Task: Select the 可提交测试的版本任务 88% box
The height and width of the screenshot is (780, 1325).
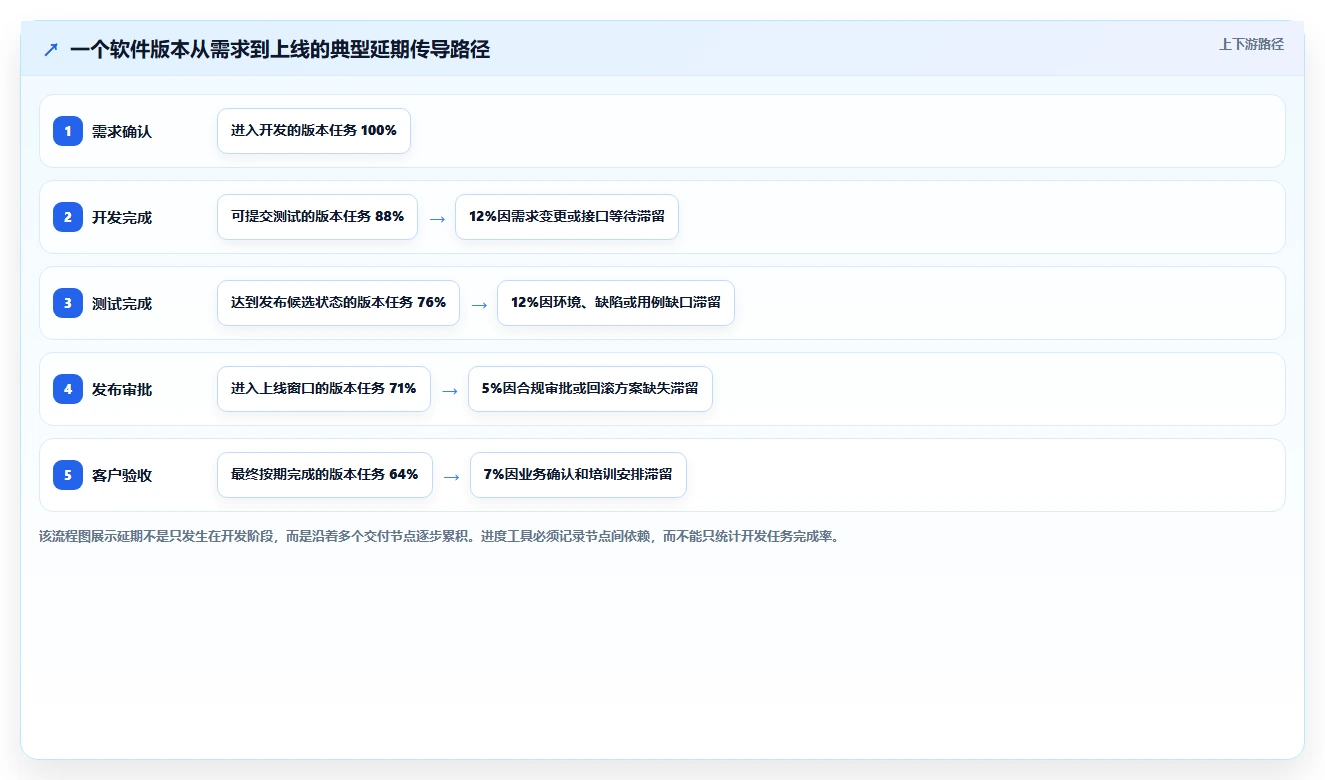Action: (317, 217)
